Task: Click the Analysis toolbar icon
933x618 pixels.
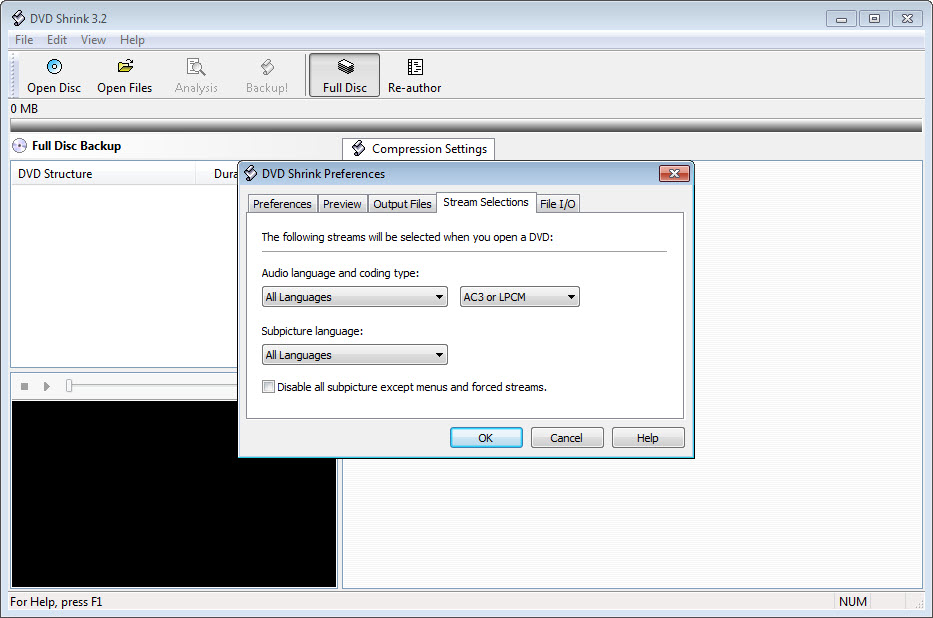Action: pyautogui.click(x=196, y=67)
